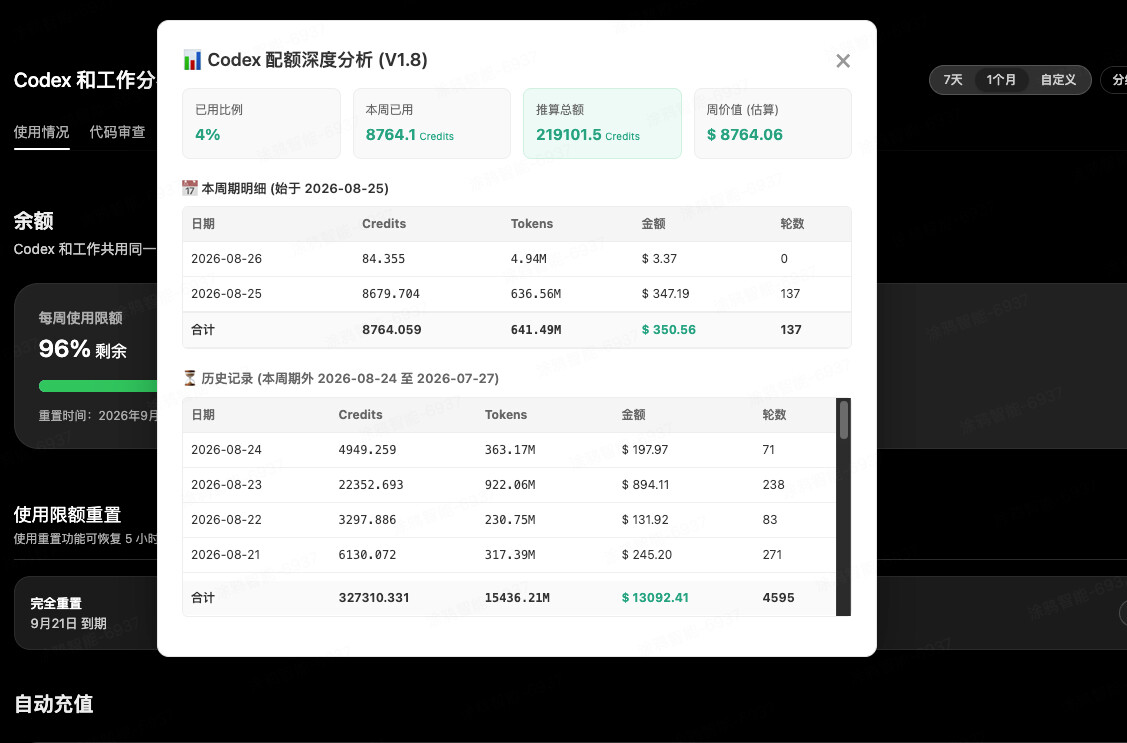This screenshot has width=1127, height=743.
Task: Click the 8679.704 credits value
Action: (x=391, y=294)
